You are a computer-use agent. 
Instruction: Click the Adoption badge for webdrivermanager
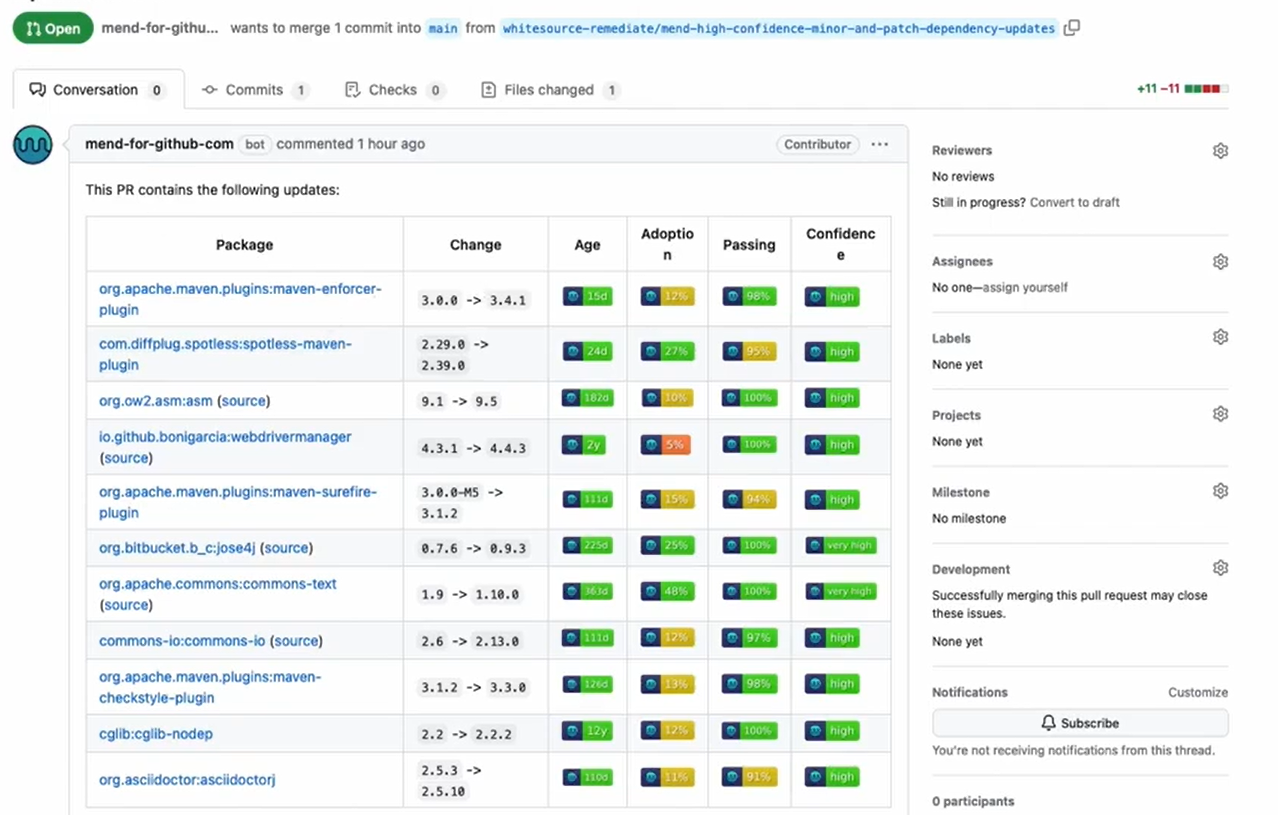(x=667, y=444)
